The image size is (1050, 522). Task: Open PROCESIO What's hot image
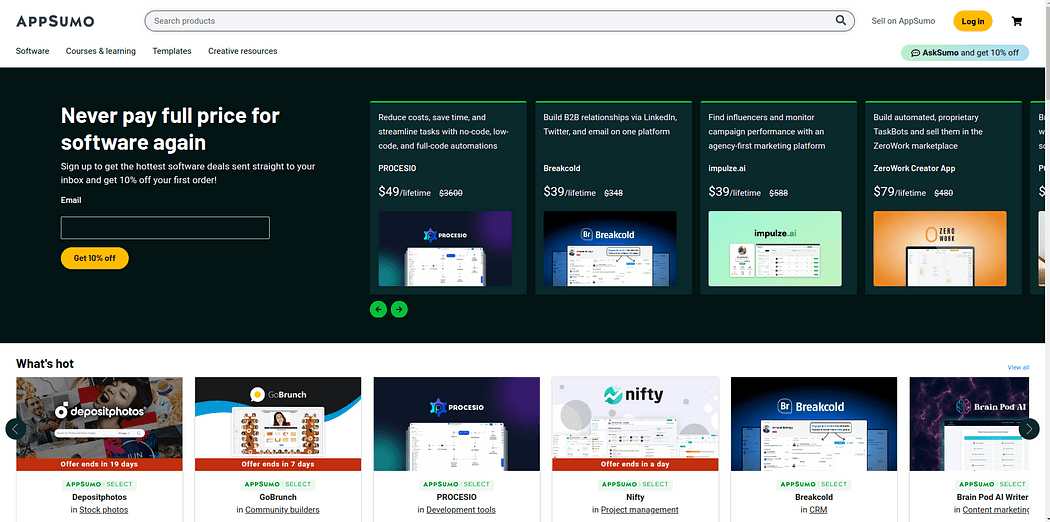(x=457, y=424)
